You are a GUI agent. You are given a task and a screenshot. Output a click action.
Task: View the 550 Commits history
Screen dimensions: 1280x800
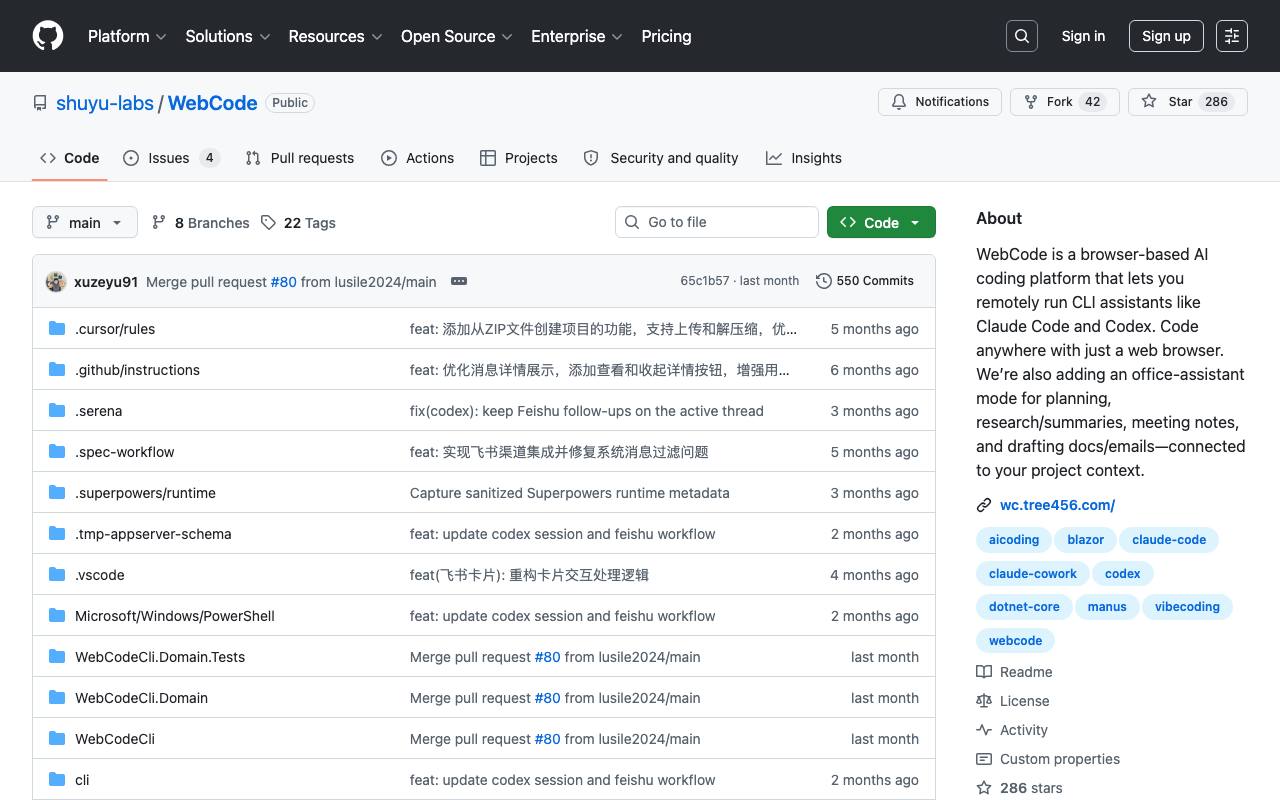click(865, 281)
